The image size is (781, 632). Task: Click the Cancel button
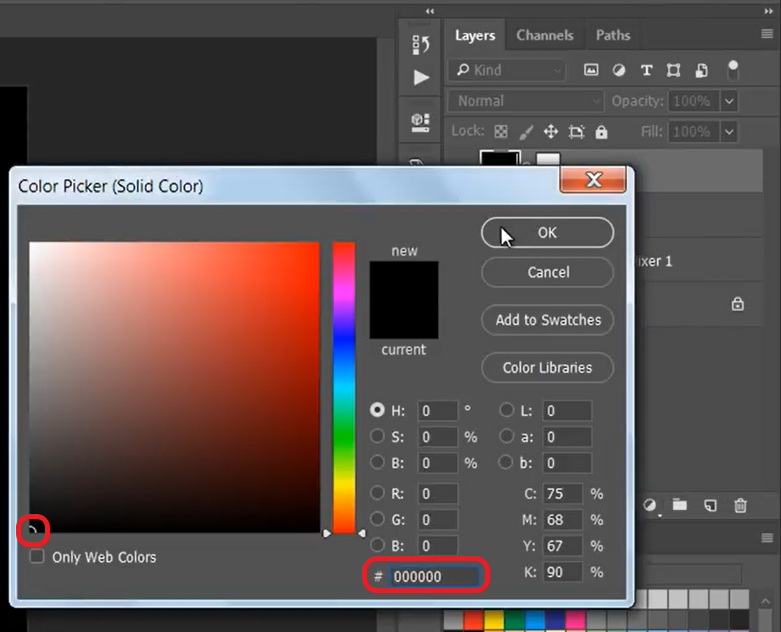point(547,272)
